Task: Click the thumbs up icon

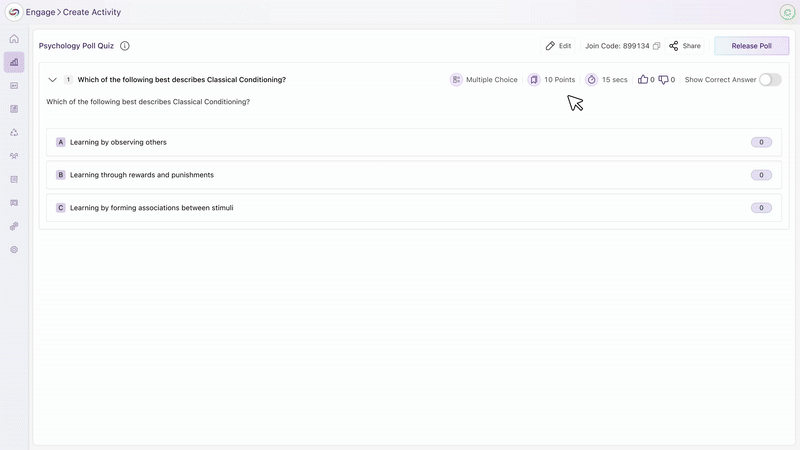Action: click(643, 79)
